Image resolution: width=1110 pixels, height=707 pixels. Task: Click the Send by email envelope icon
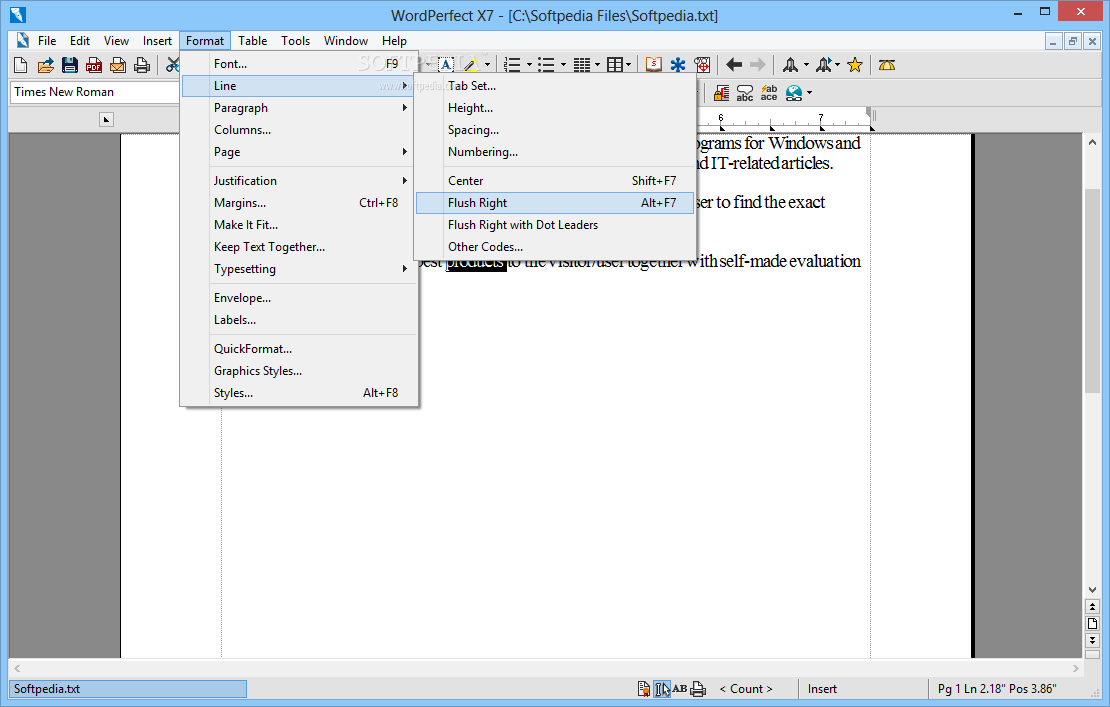click(118, 65)
